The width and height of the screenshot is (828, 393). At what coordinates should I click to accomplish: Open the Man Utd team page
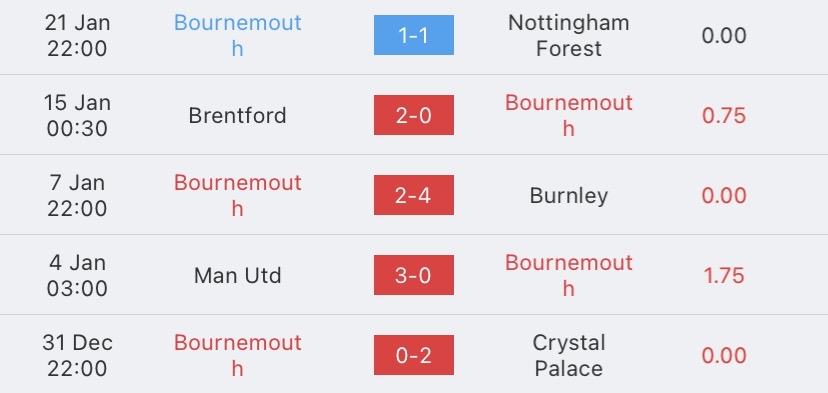(x=238, y=276)
